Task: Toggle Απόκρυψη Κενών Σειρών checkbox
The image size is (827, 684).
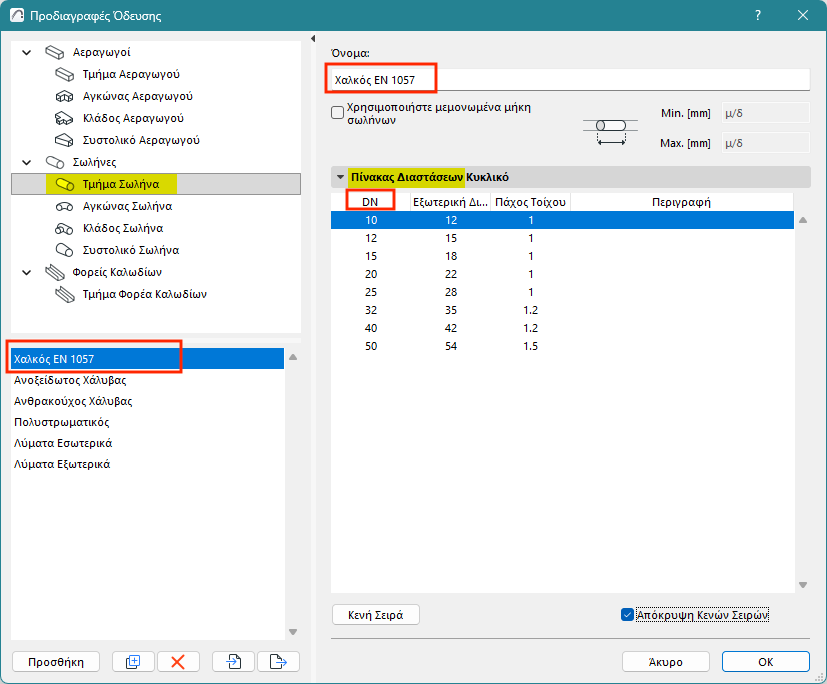Action: coord(627,615)
